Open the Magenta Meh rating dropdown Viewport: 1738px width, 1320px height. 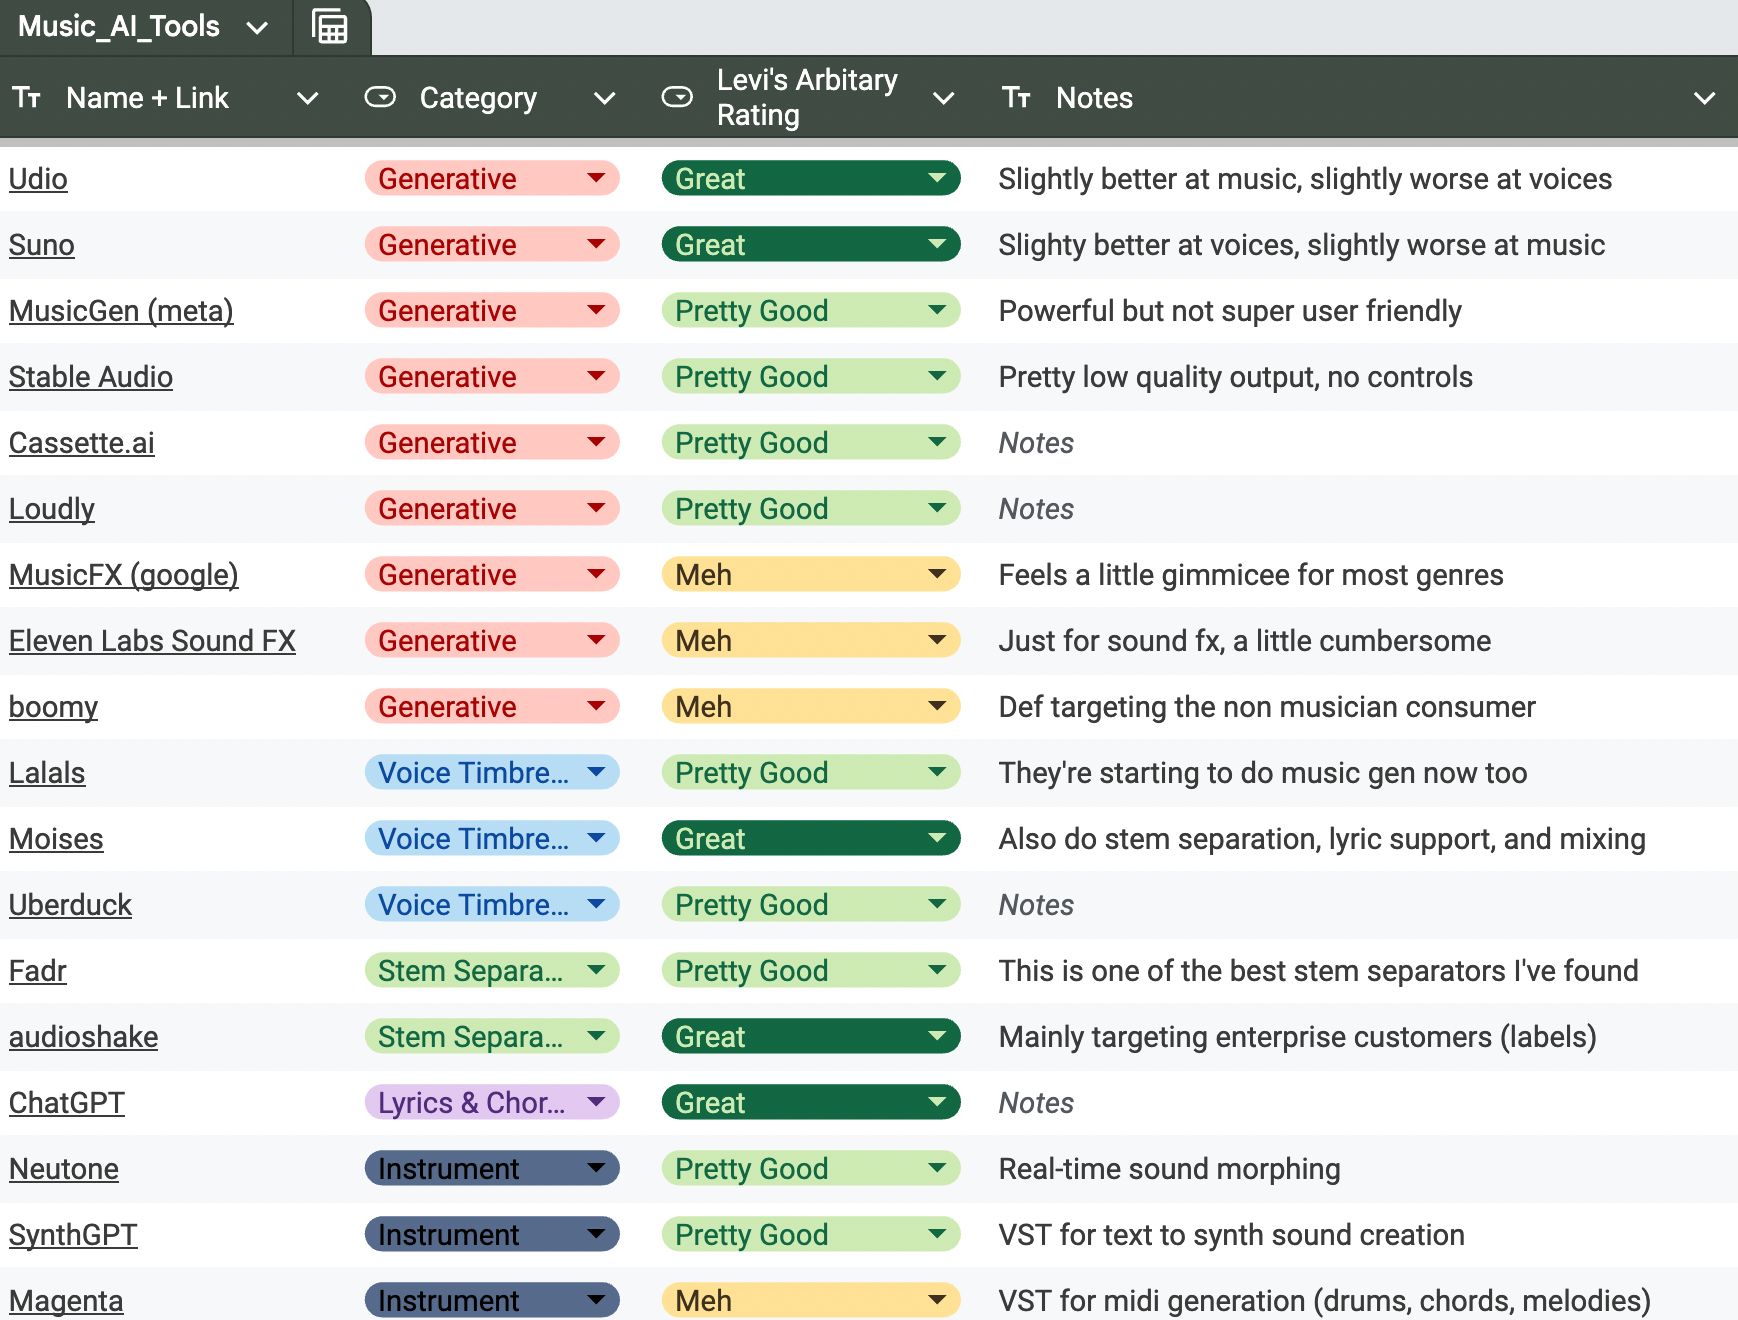click(x=811, y=1300)
